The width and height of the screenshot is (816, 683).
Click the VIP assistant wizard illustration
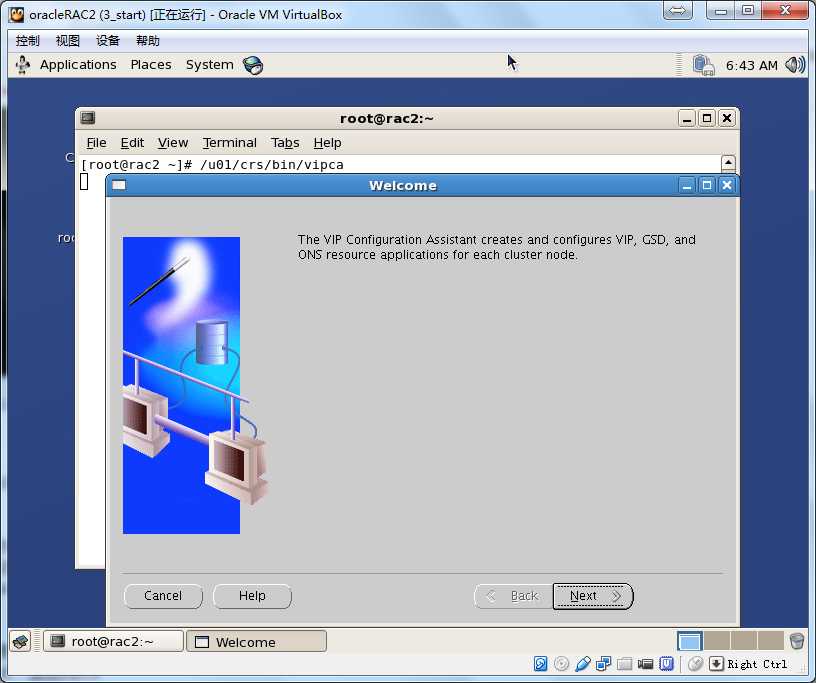tap(196, 385)
